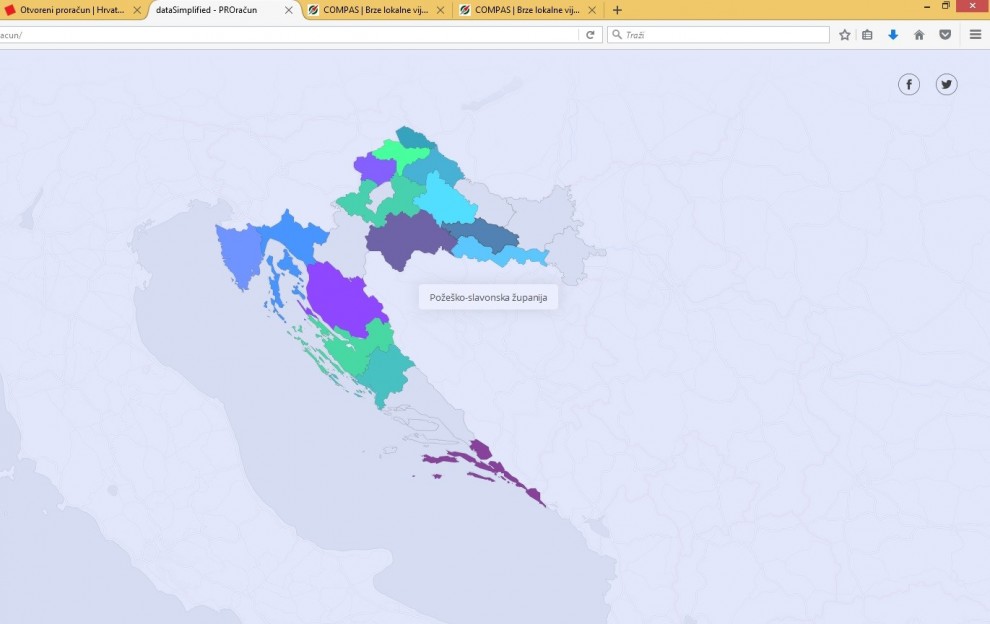Viewport: 990px width, 624px height.
Task: Open a new tab with plus button
Action: click(x=617, y=10)
